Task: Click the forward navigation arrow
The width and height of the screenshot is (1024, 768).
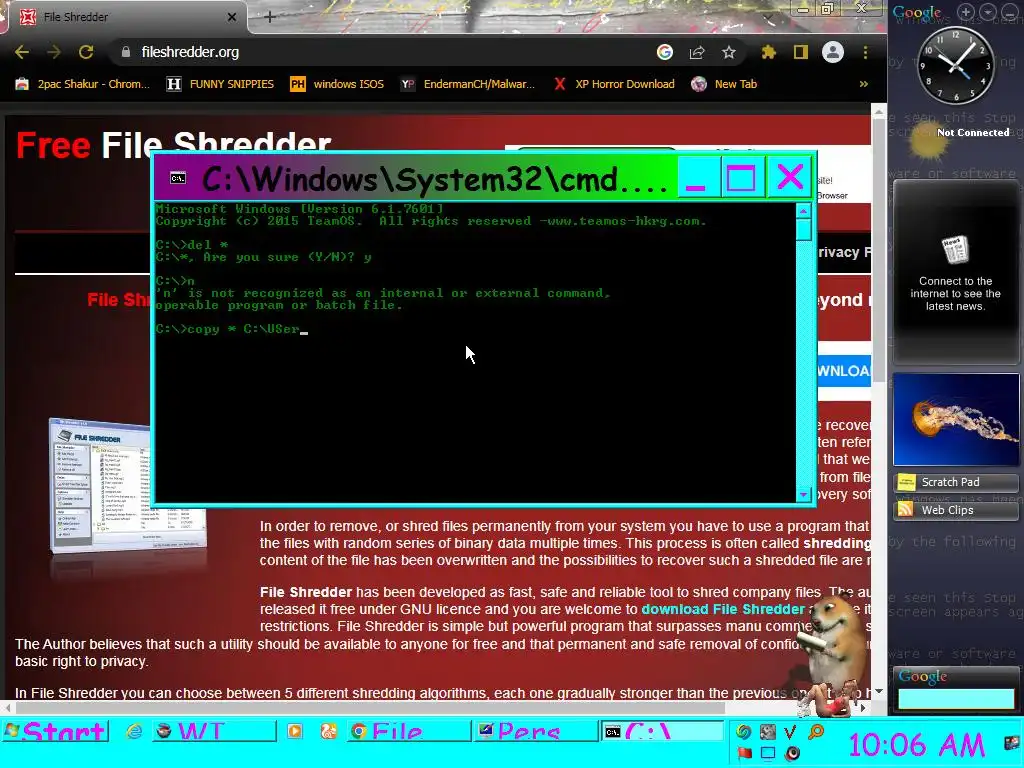Action: [54, 52]
